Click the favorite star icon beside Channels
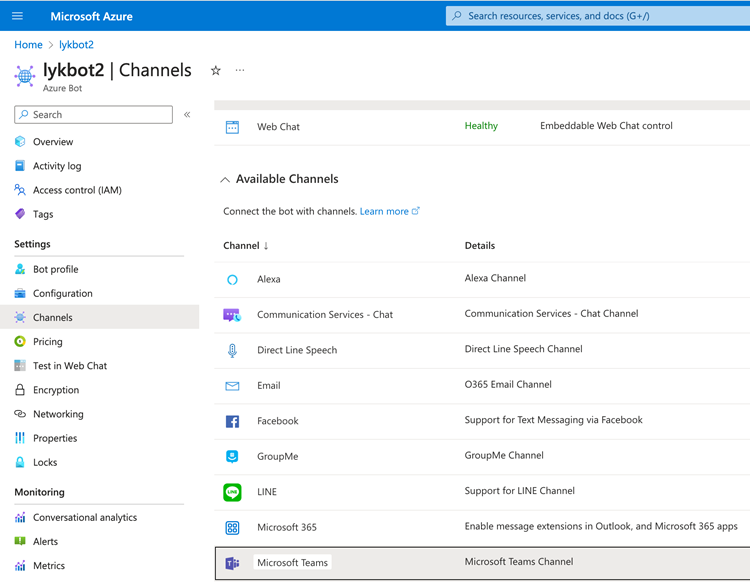 click(215, 71)
